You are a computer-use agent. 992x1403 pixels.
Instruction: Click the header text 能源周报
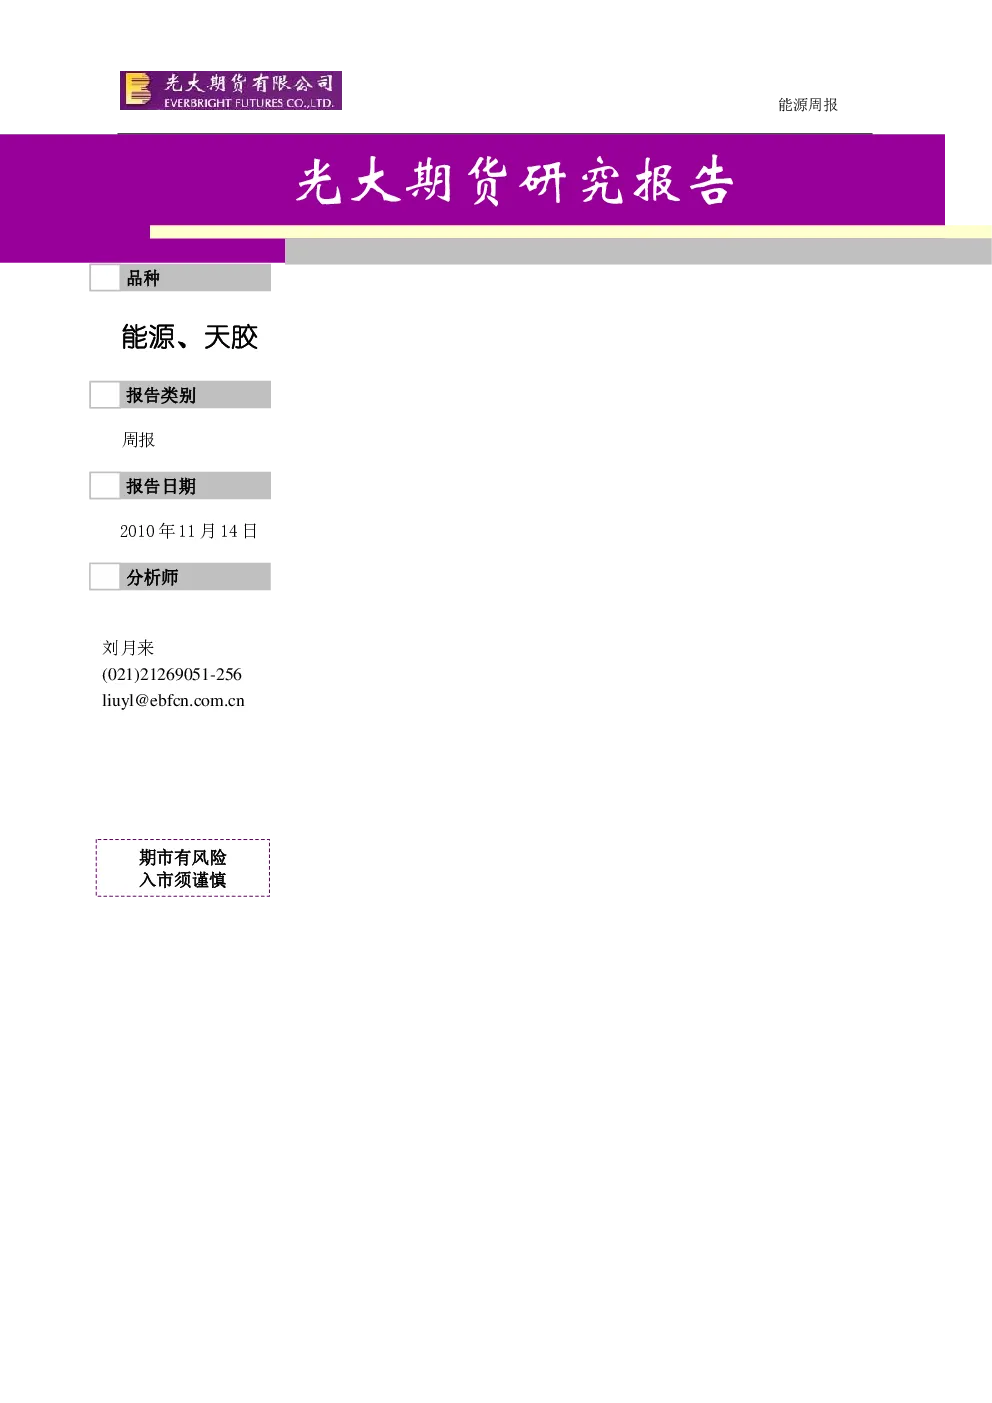click(808, 105)
